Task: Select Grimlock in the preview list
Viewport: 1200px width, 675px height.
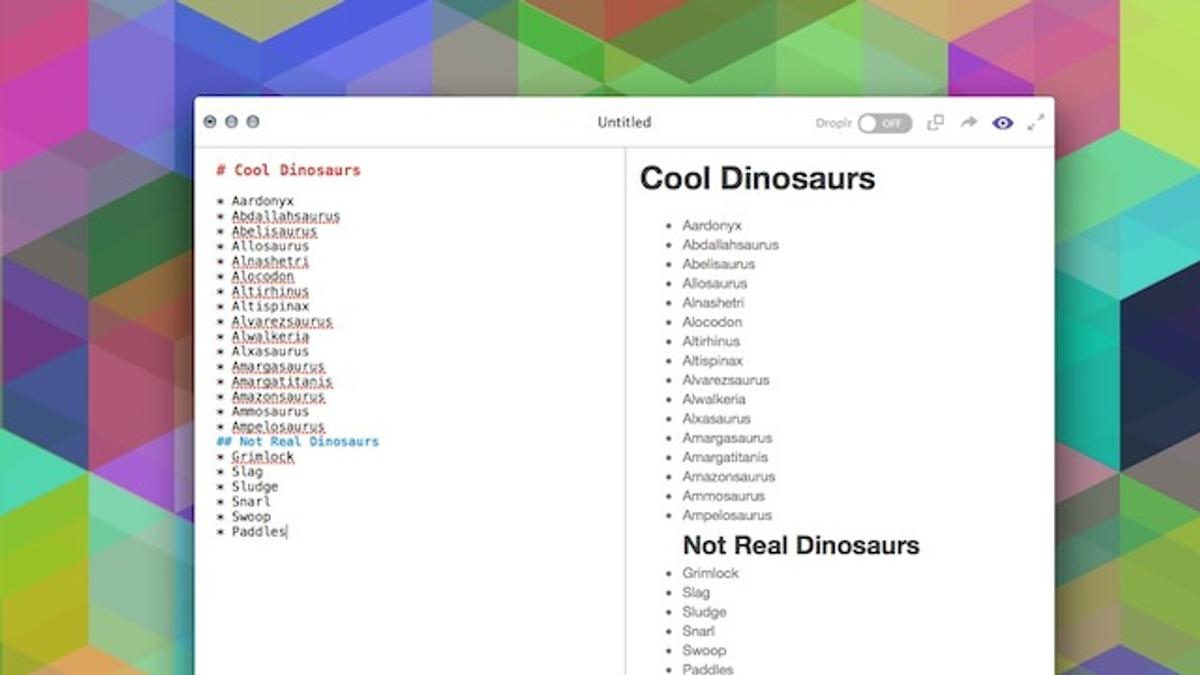Action: pyautogui.click(x=710, y=573)
